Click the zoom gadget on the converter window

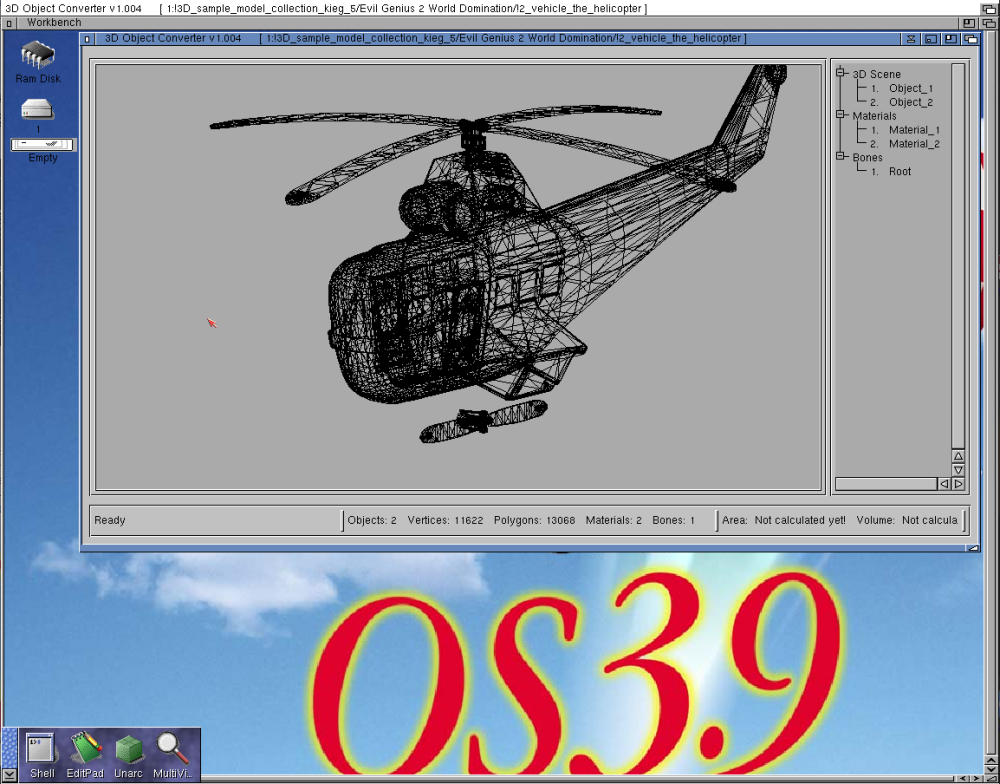click(x=953, y=38)
